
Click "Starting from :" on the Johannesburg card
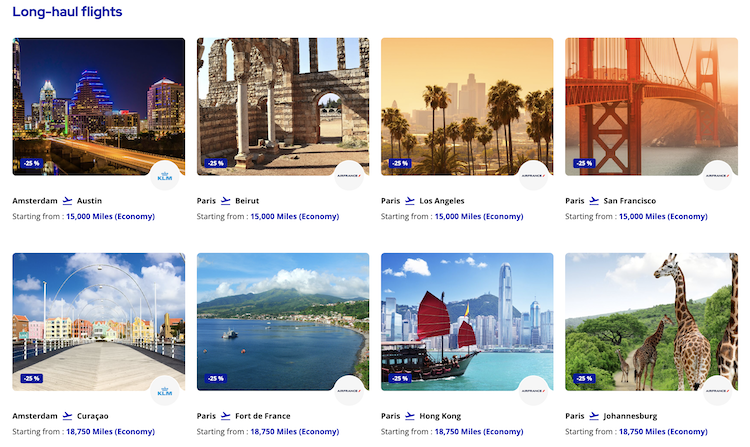591,432
